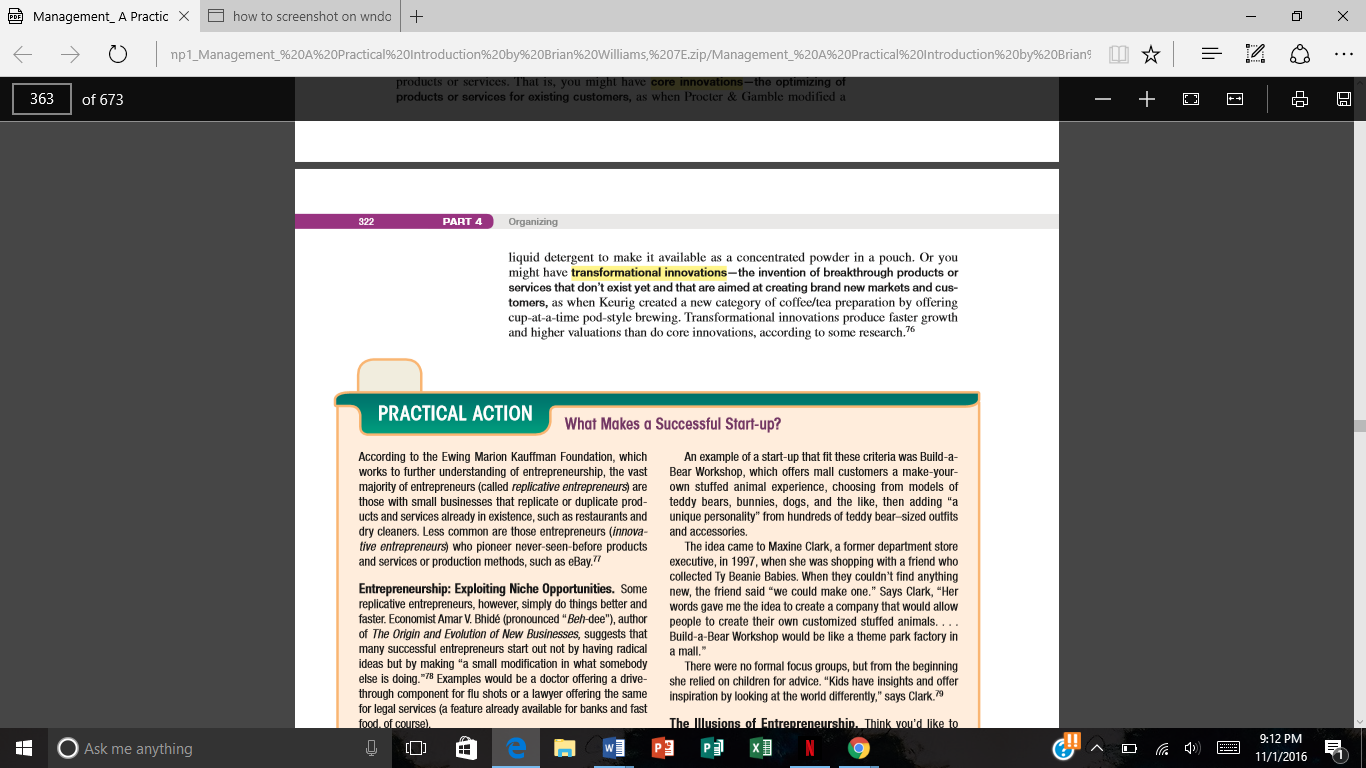Fit the PDF to window width
This screenshot has height=768, width=1366.
coord(1235,99)
